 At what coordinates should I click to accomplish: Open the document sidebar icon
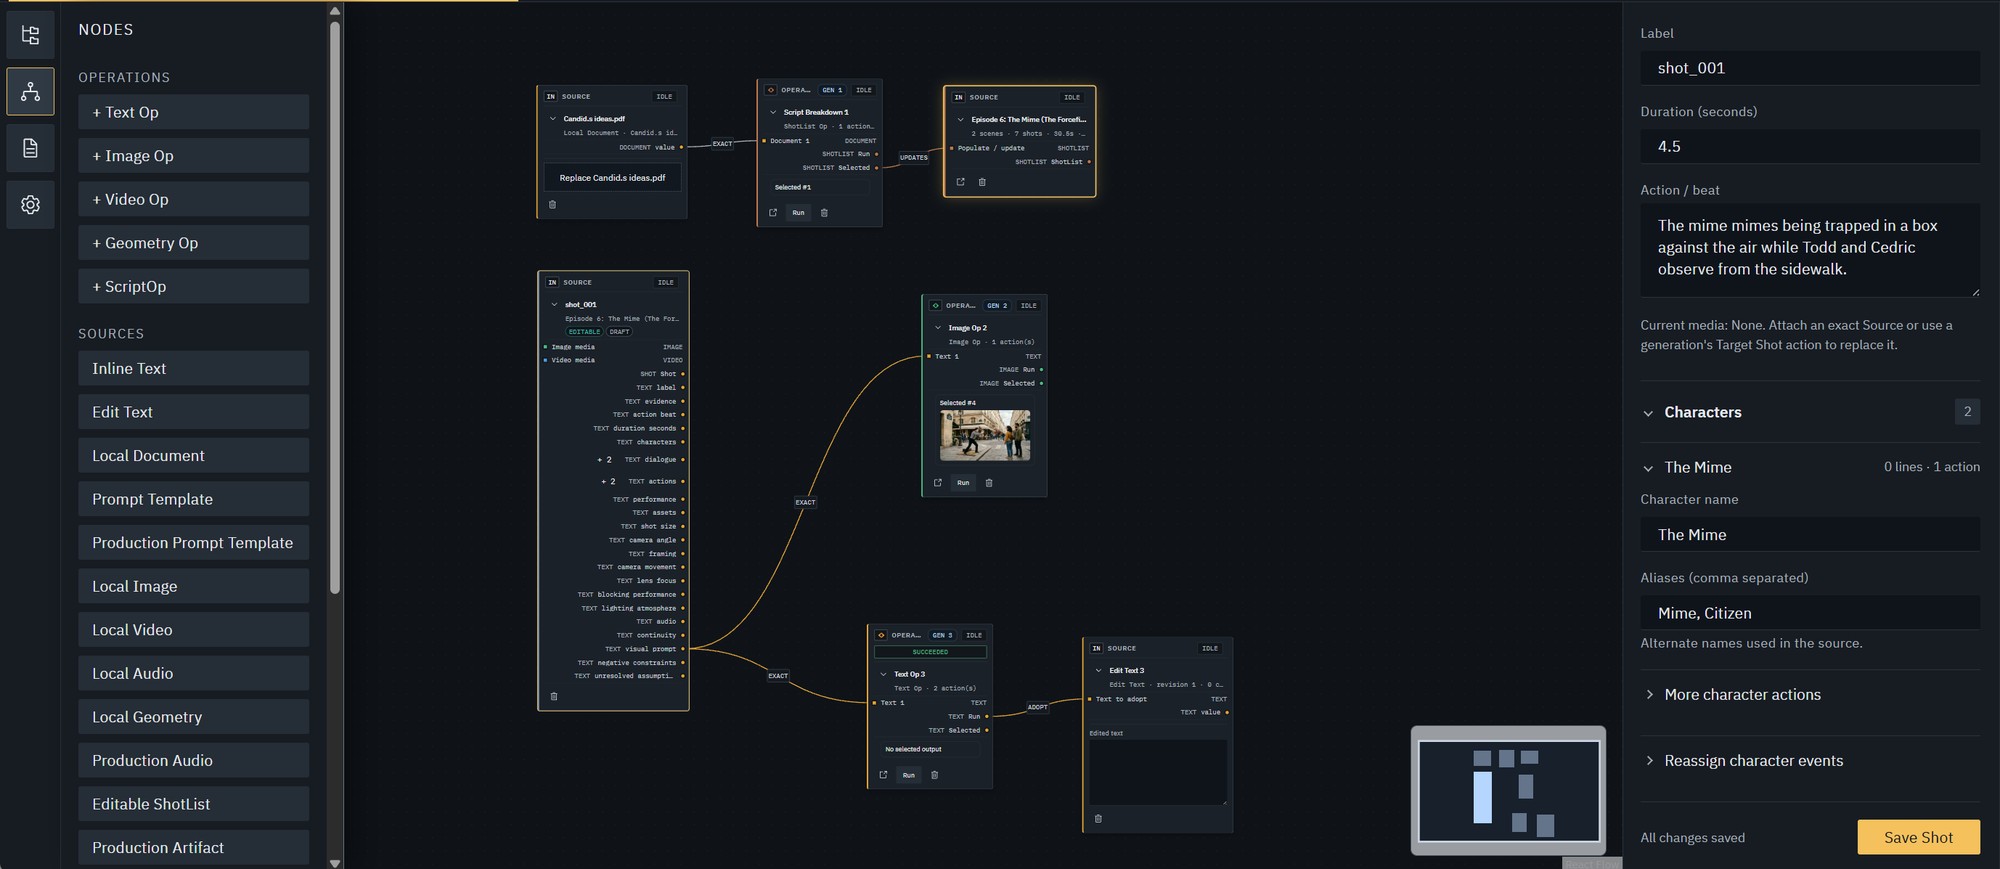pyautogui.click(x=30, y=148)
